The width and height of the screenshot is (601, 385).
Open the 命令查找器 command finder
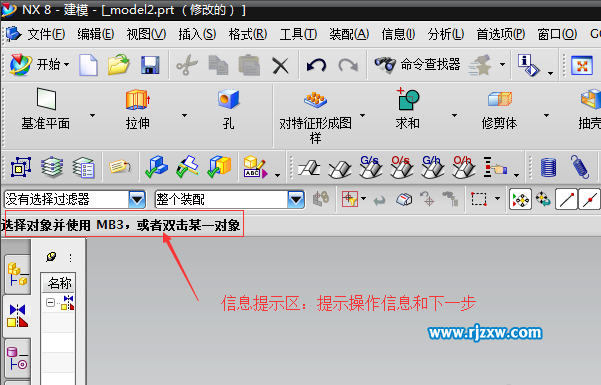point(417,64)
